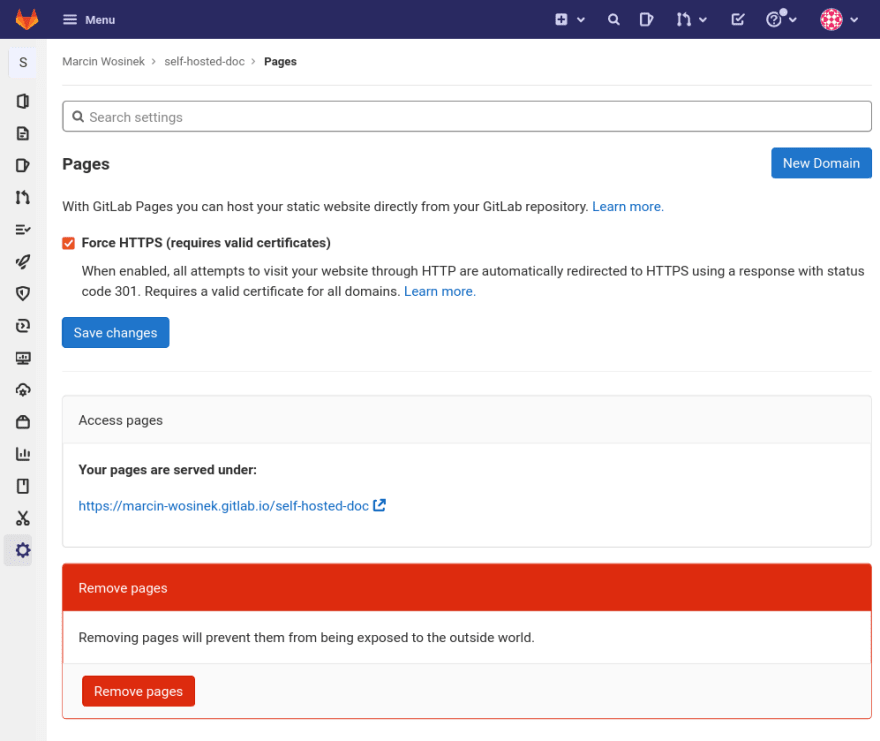Click external link icon beside pages URL
The height and width of the screenshot is (741, 880).
coord(379,505)
